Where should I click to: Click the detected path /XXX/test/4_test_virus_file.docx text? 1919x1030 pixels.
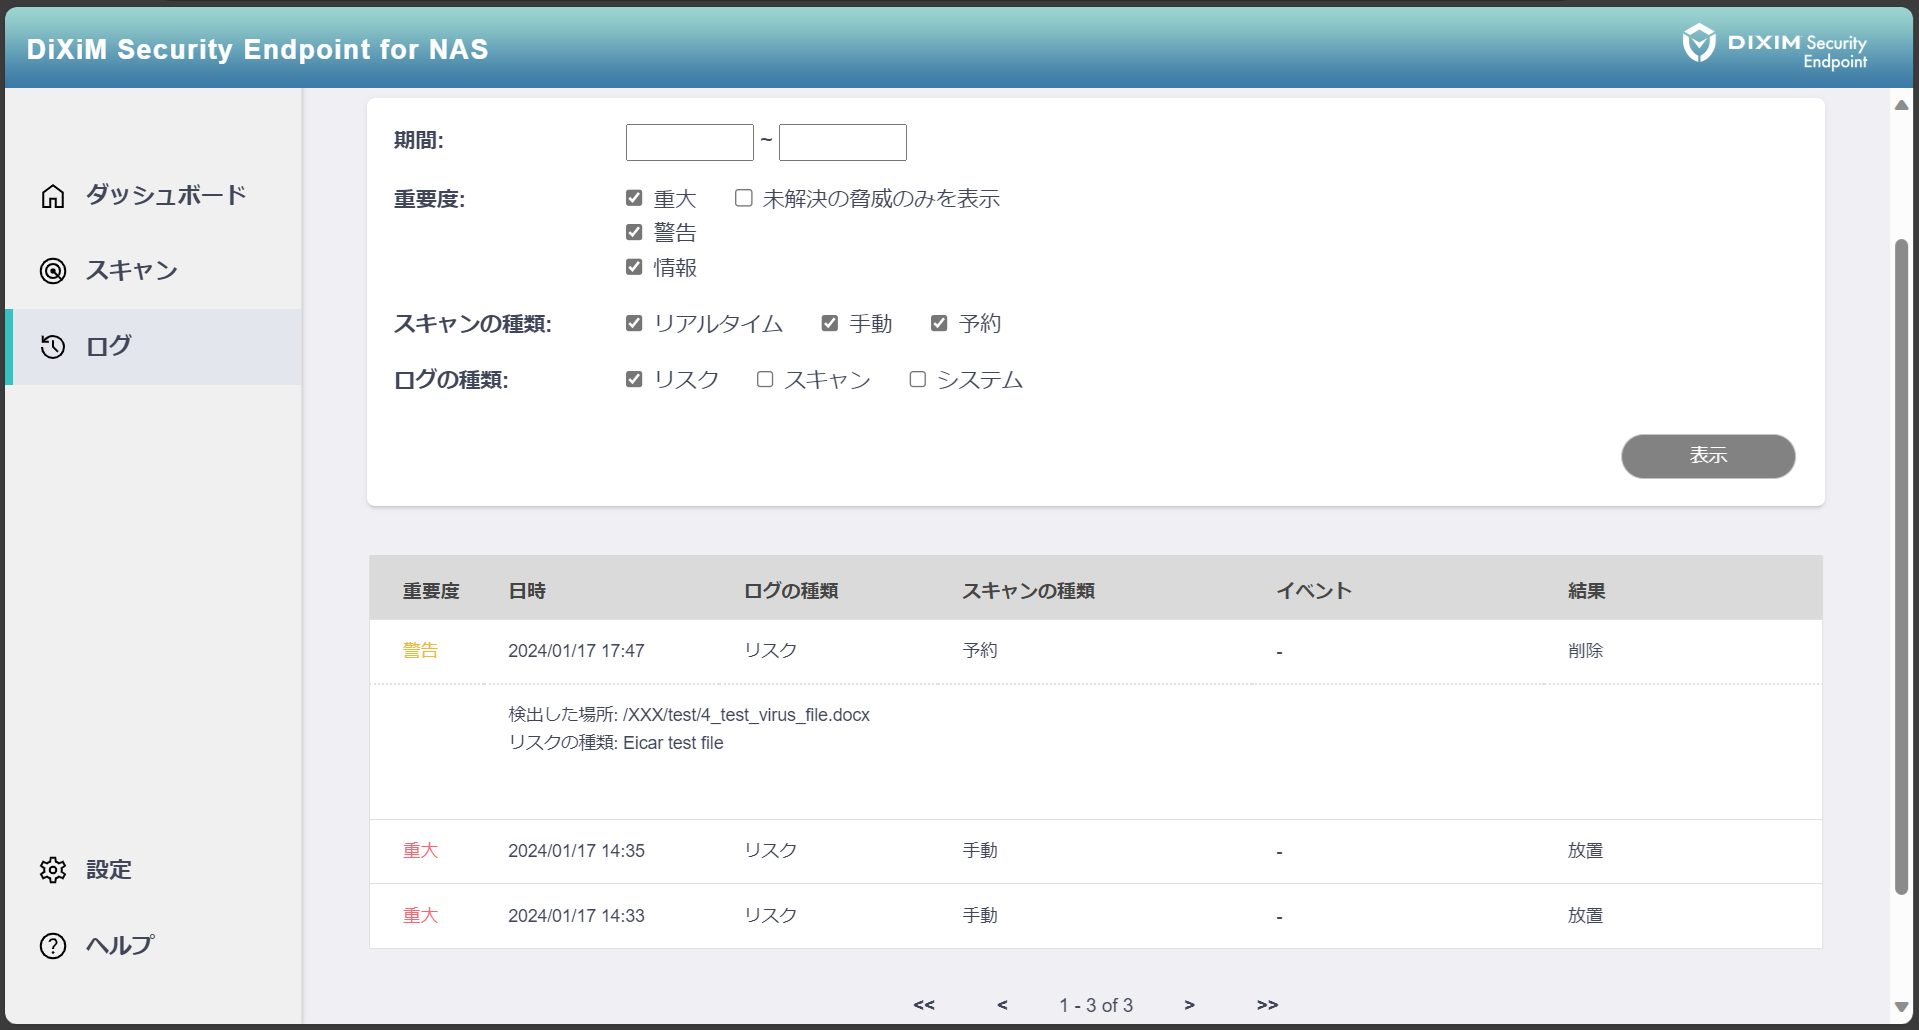[x=746, y=715]
